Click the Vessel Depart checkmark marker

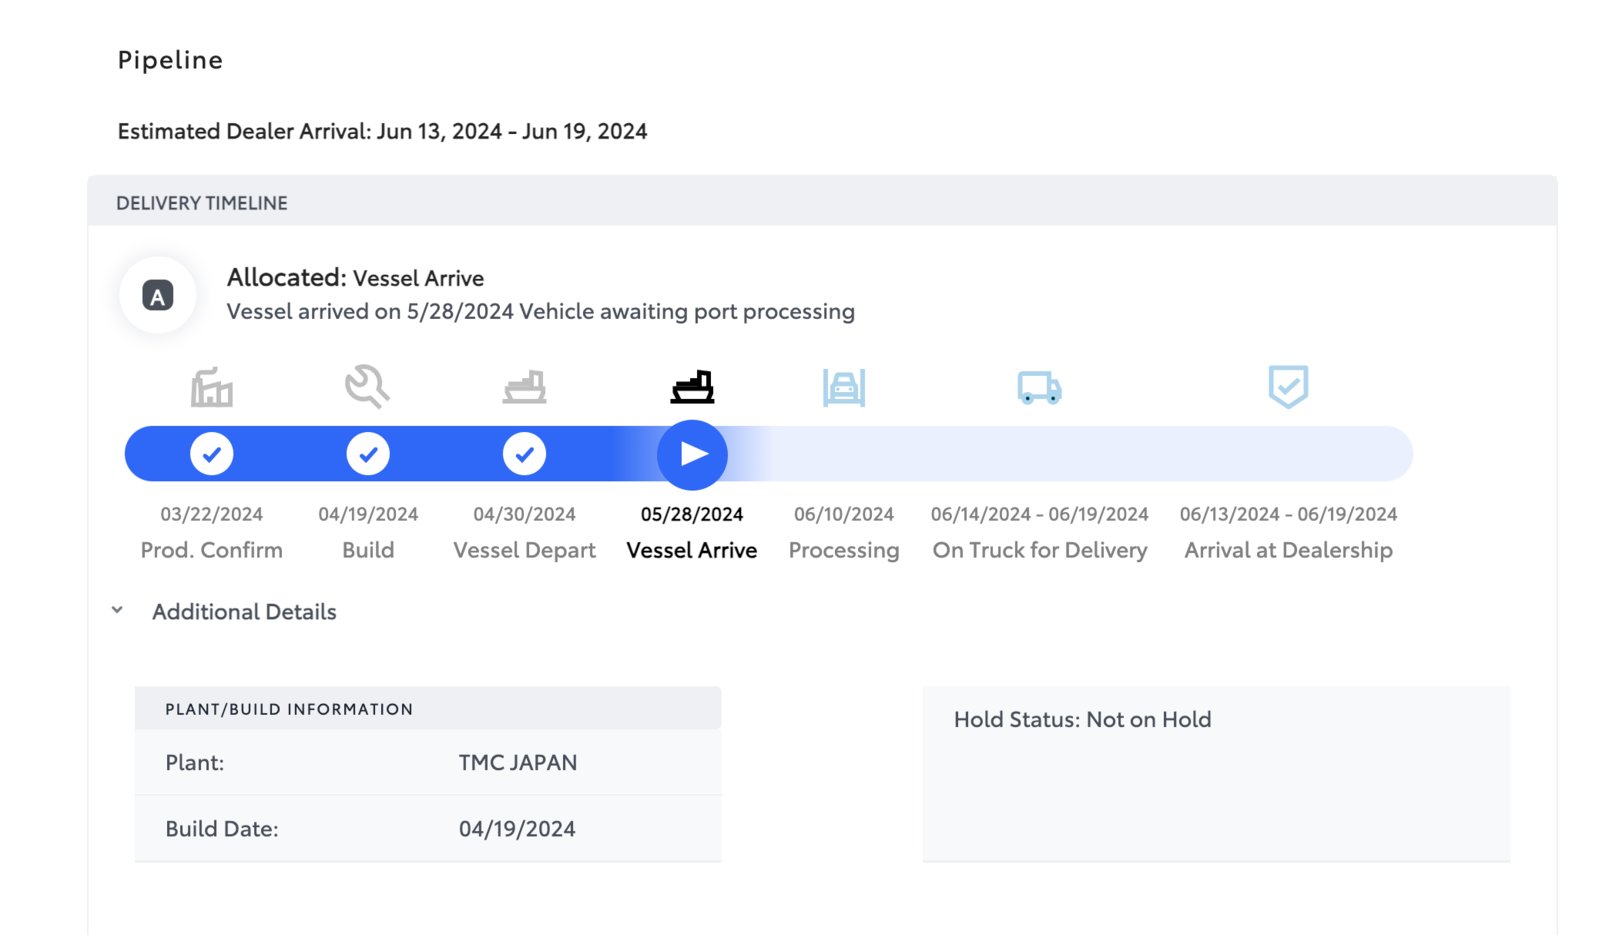(x=524, y=454)
